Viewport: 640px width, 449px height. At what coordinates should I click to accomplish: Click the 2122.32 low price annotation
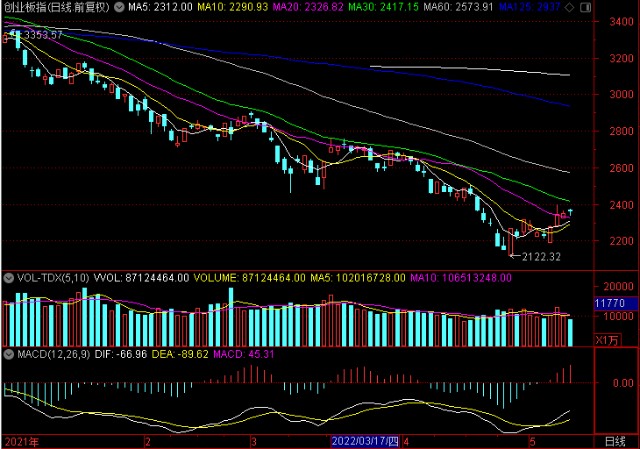coord(541,257)
